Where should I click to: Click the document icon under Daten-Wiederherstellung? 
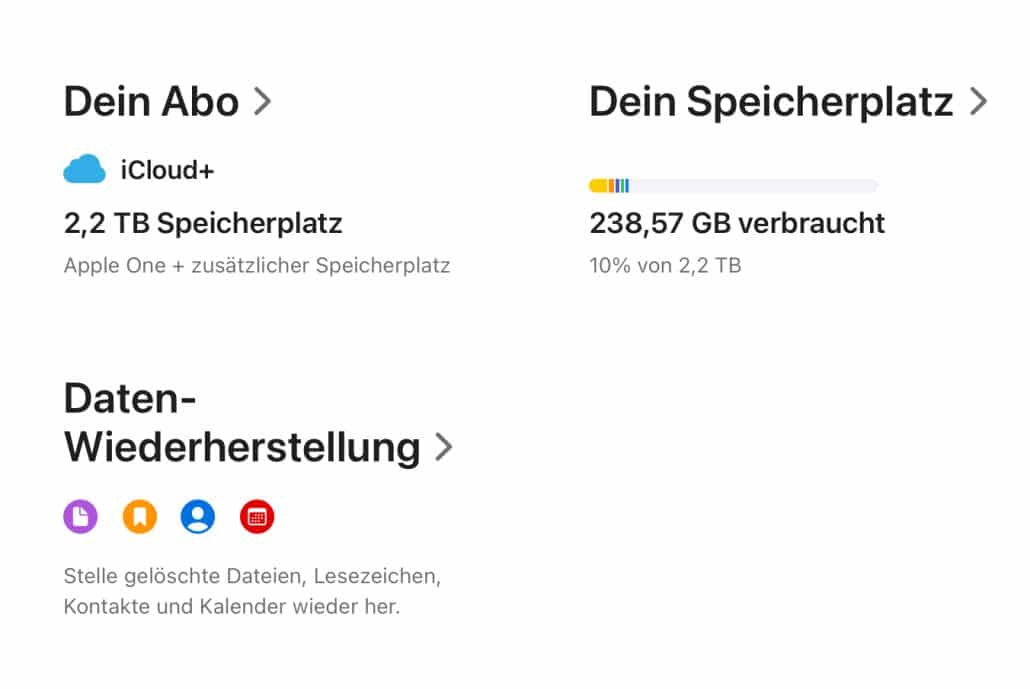click(x=80, y=516)
